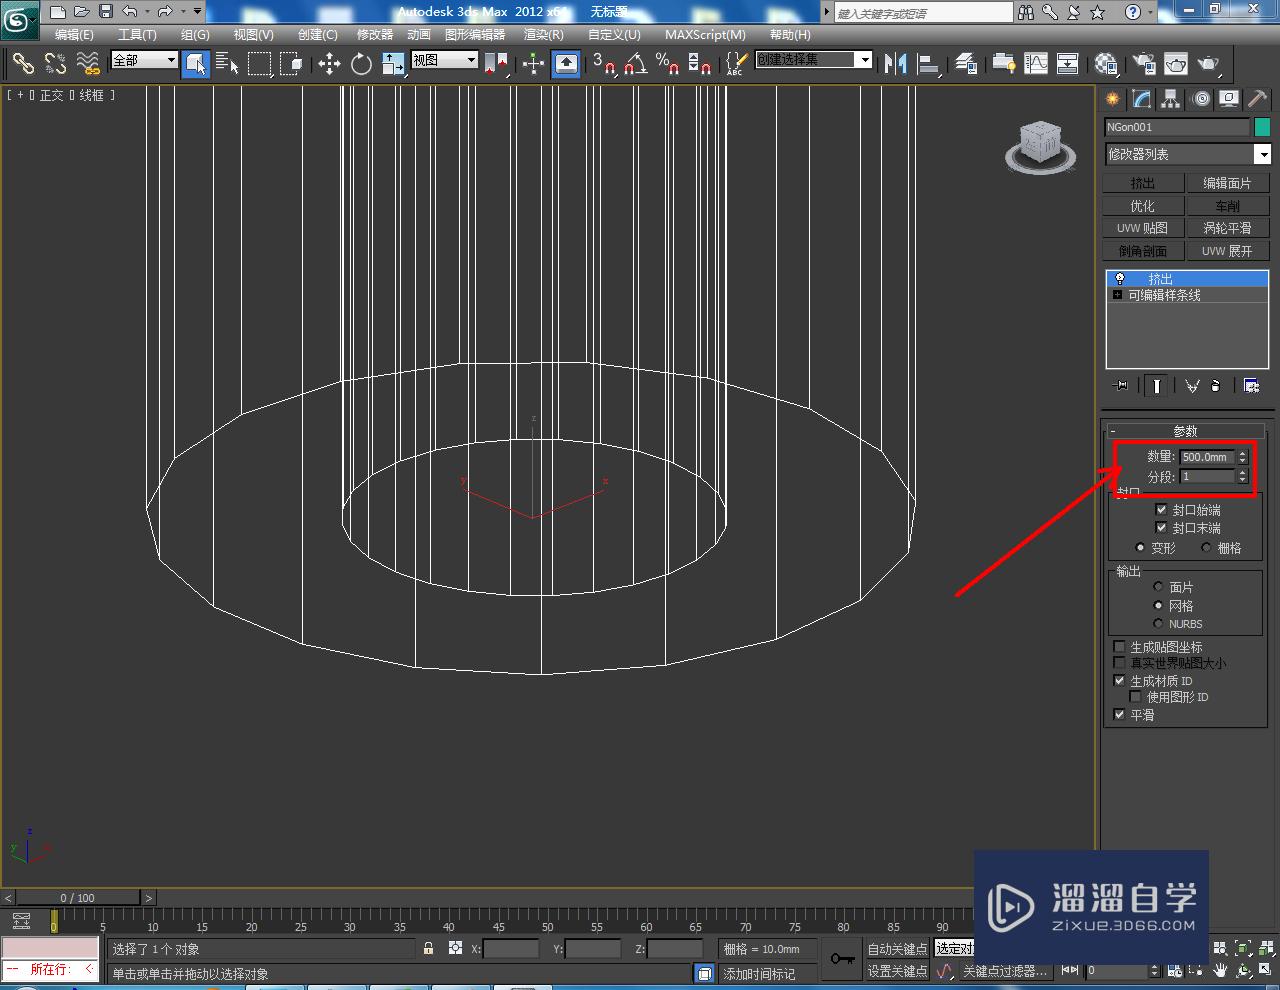Open the Material Editor icon
Viewport: 1280px width, 990px height.
pos(1106,64)
